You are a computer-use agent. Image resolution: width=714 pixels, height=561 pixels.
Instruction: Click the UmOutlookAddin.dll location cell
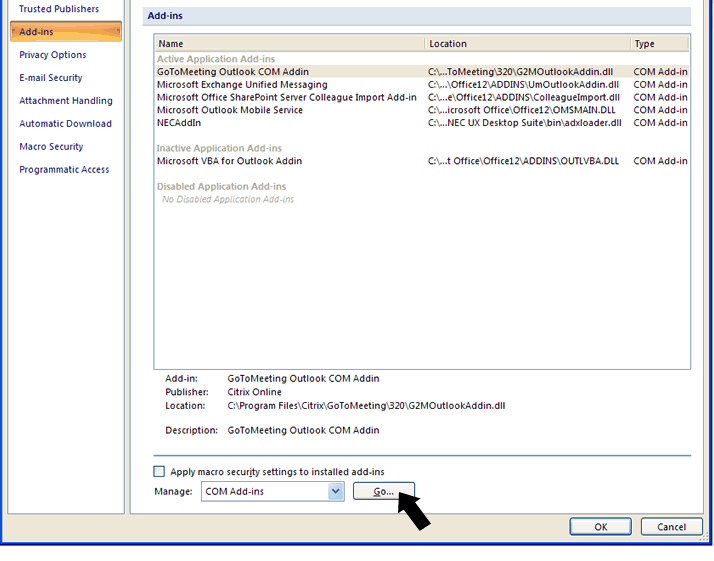[523, 84]
